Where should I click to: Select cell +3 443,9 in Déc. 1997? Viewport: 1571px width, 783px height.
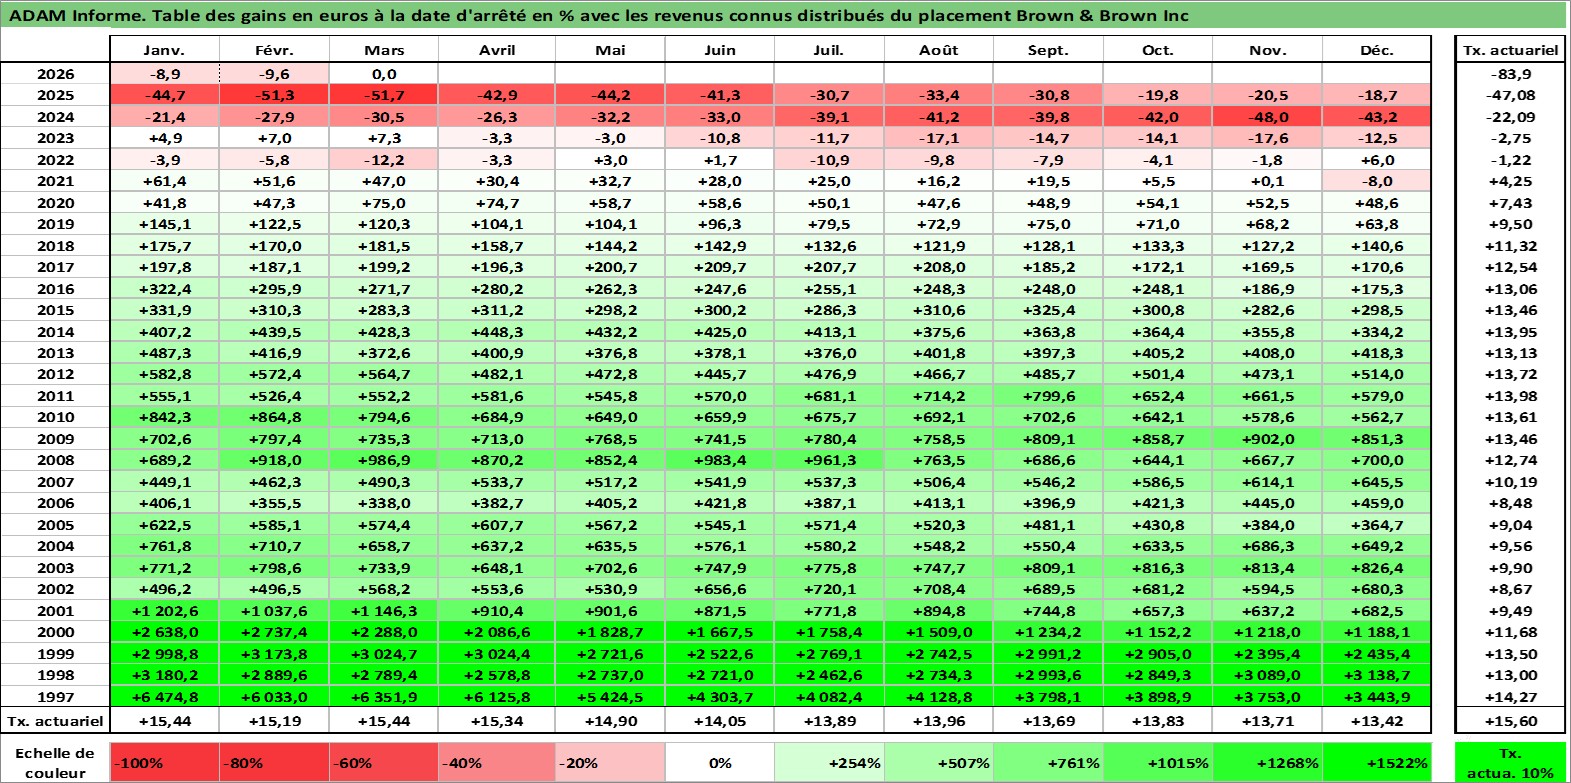point(1377,697)
